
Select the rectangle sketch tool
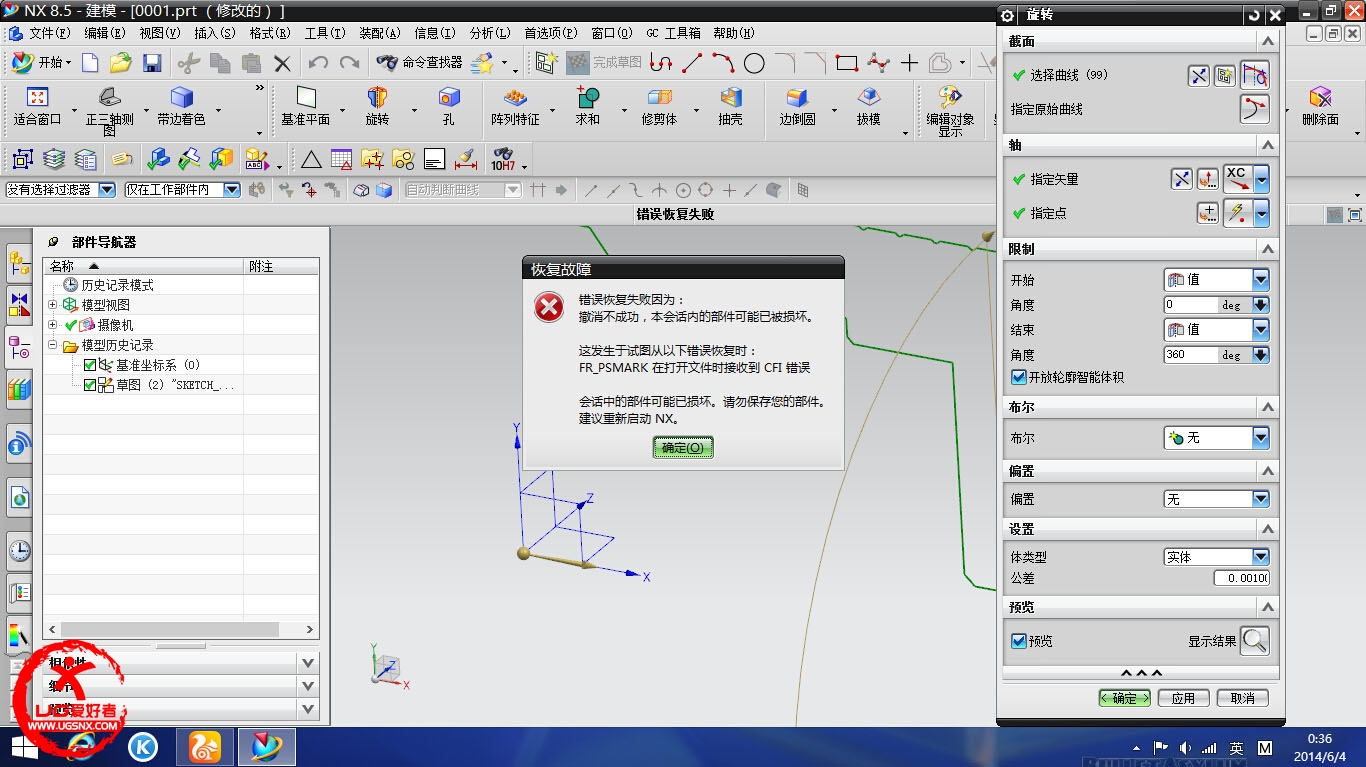847,63
